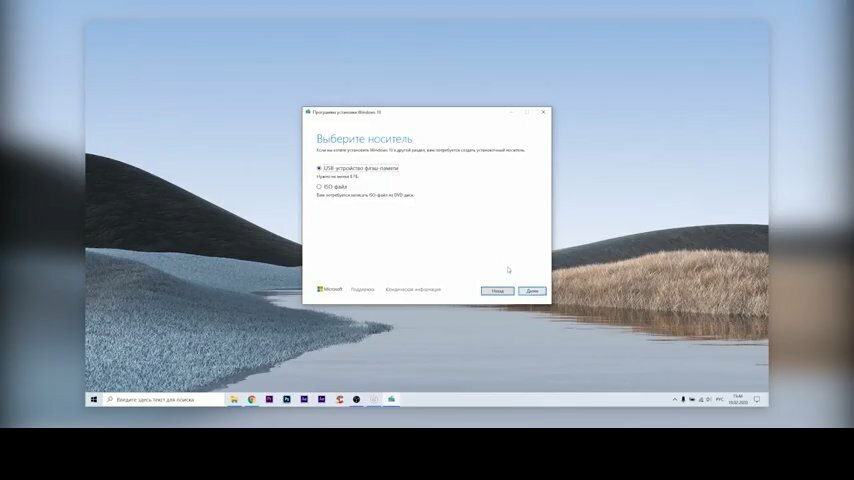This screenshot has width=854, height=480.
Task: Launch Google Chrome from the taskbar
Action: click(252, 399)
